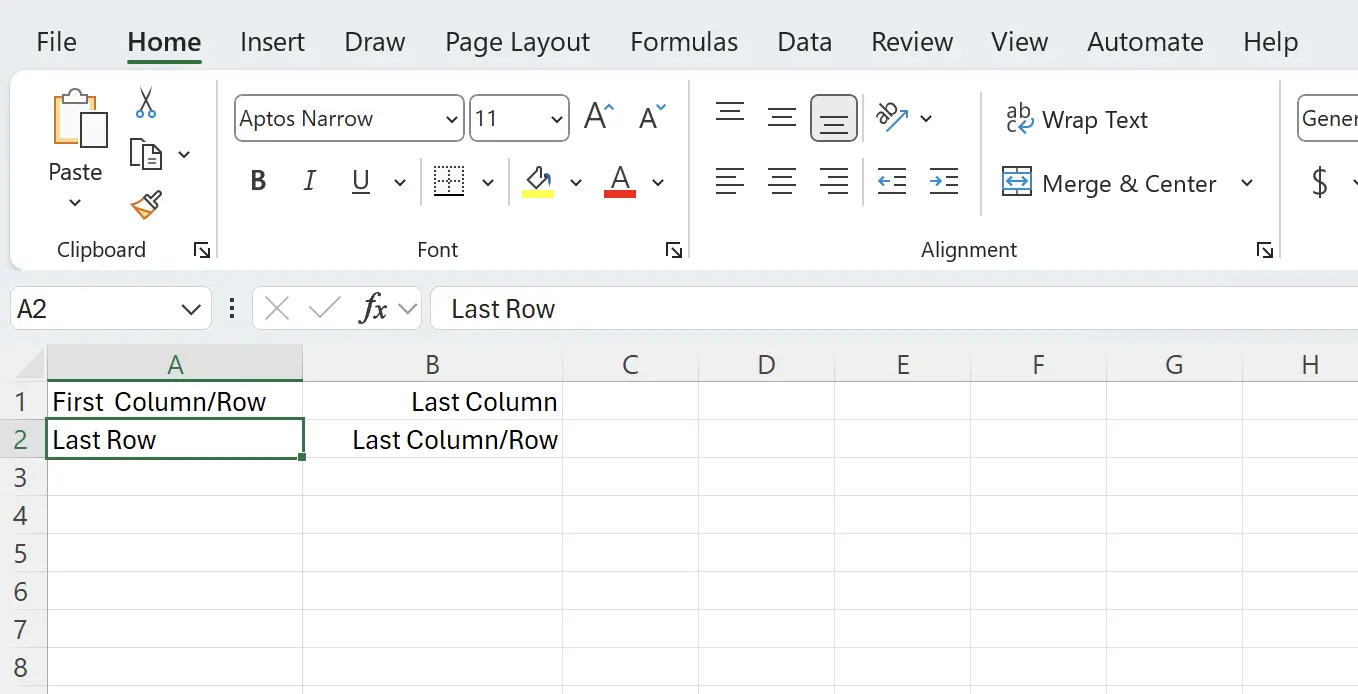Image resolution: width=1358 pixels, height=694 pixels.
Task: Expand the Merge & Center options
Action: point(1247,183)
